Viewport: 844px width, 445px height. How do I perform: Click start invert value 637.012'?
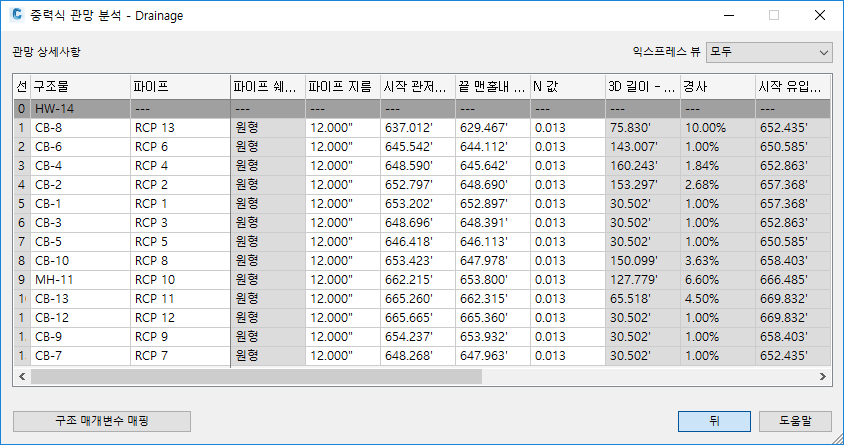tap(418, 128)
